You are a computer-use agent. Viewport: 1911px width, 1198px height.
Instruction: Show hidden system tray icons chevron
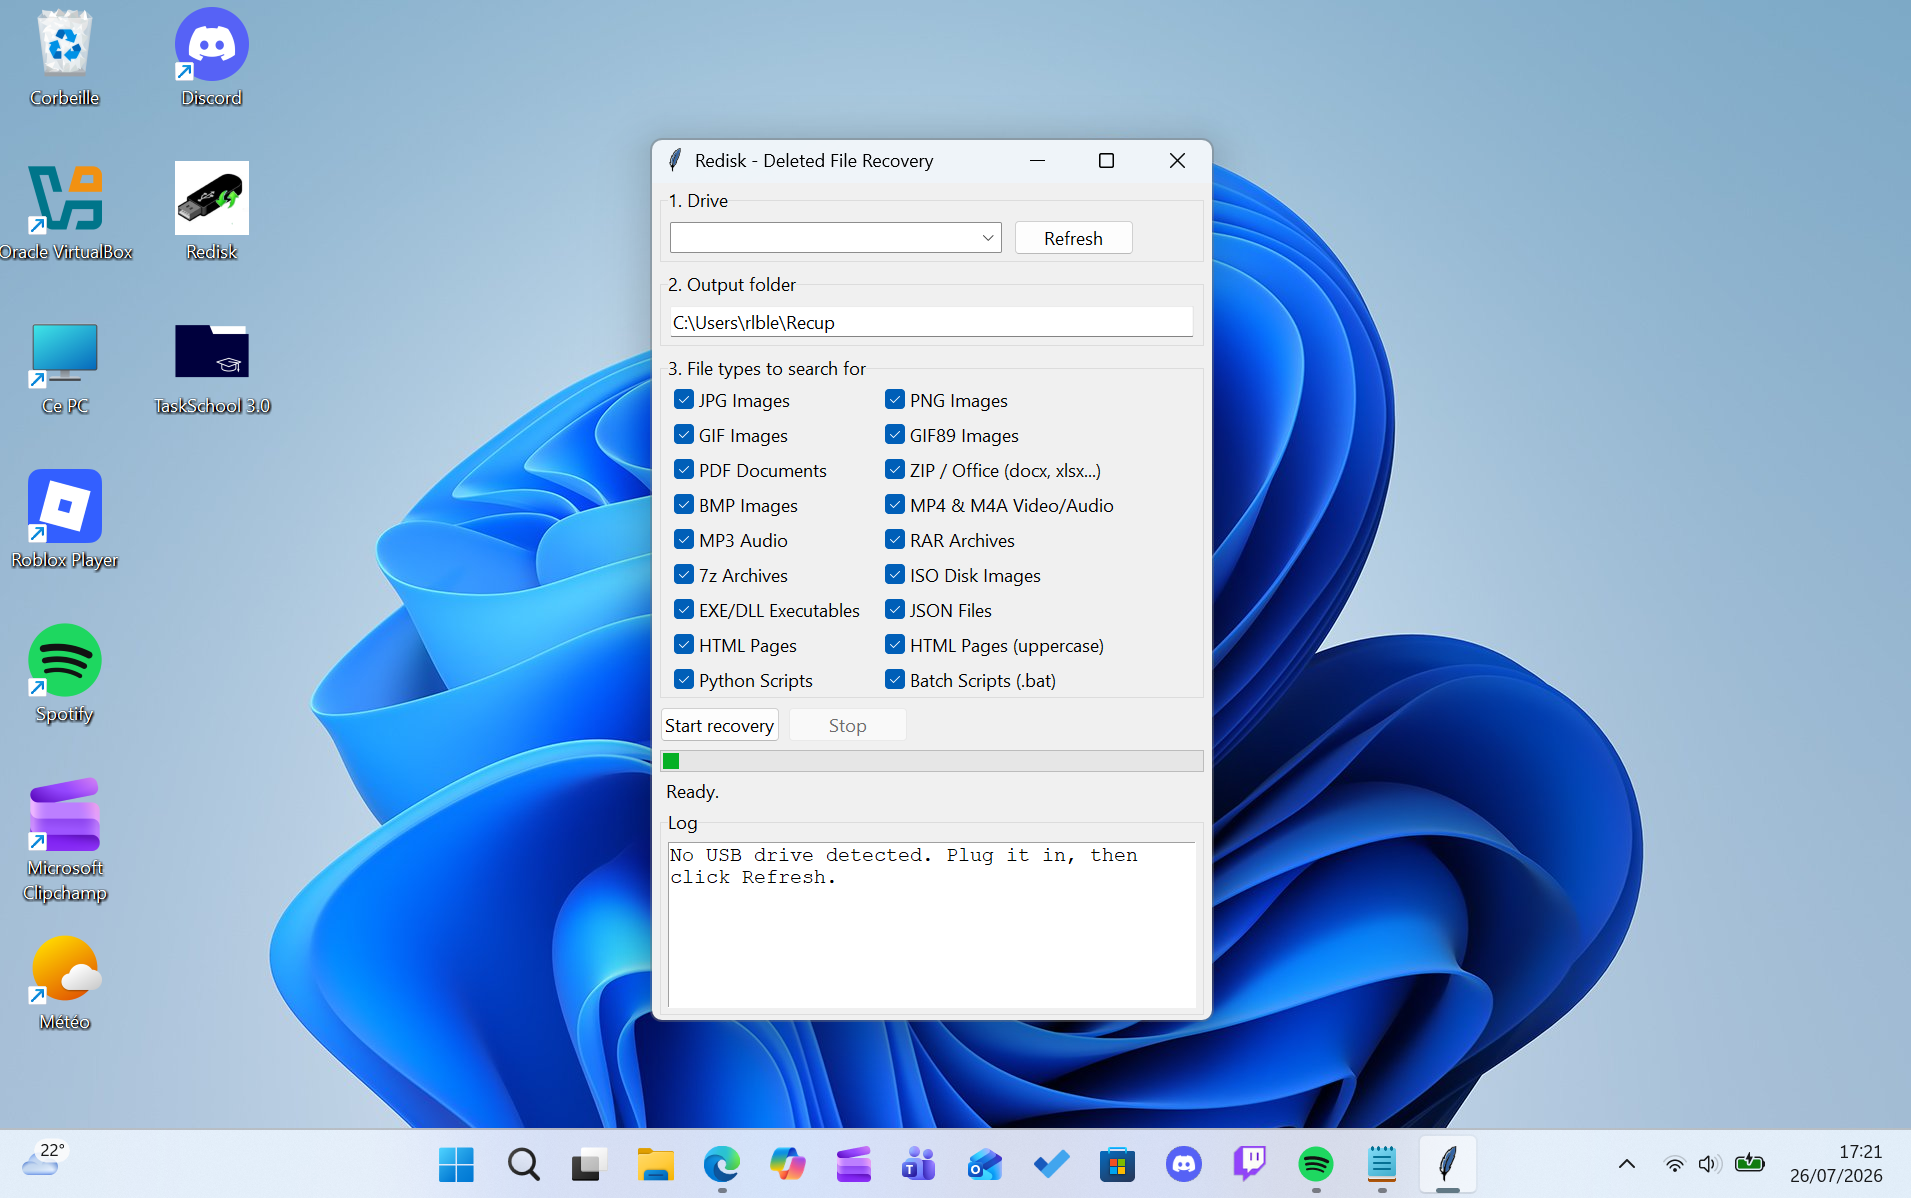pyautogui.click(x=1627, y=1164)
